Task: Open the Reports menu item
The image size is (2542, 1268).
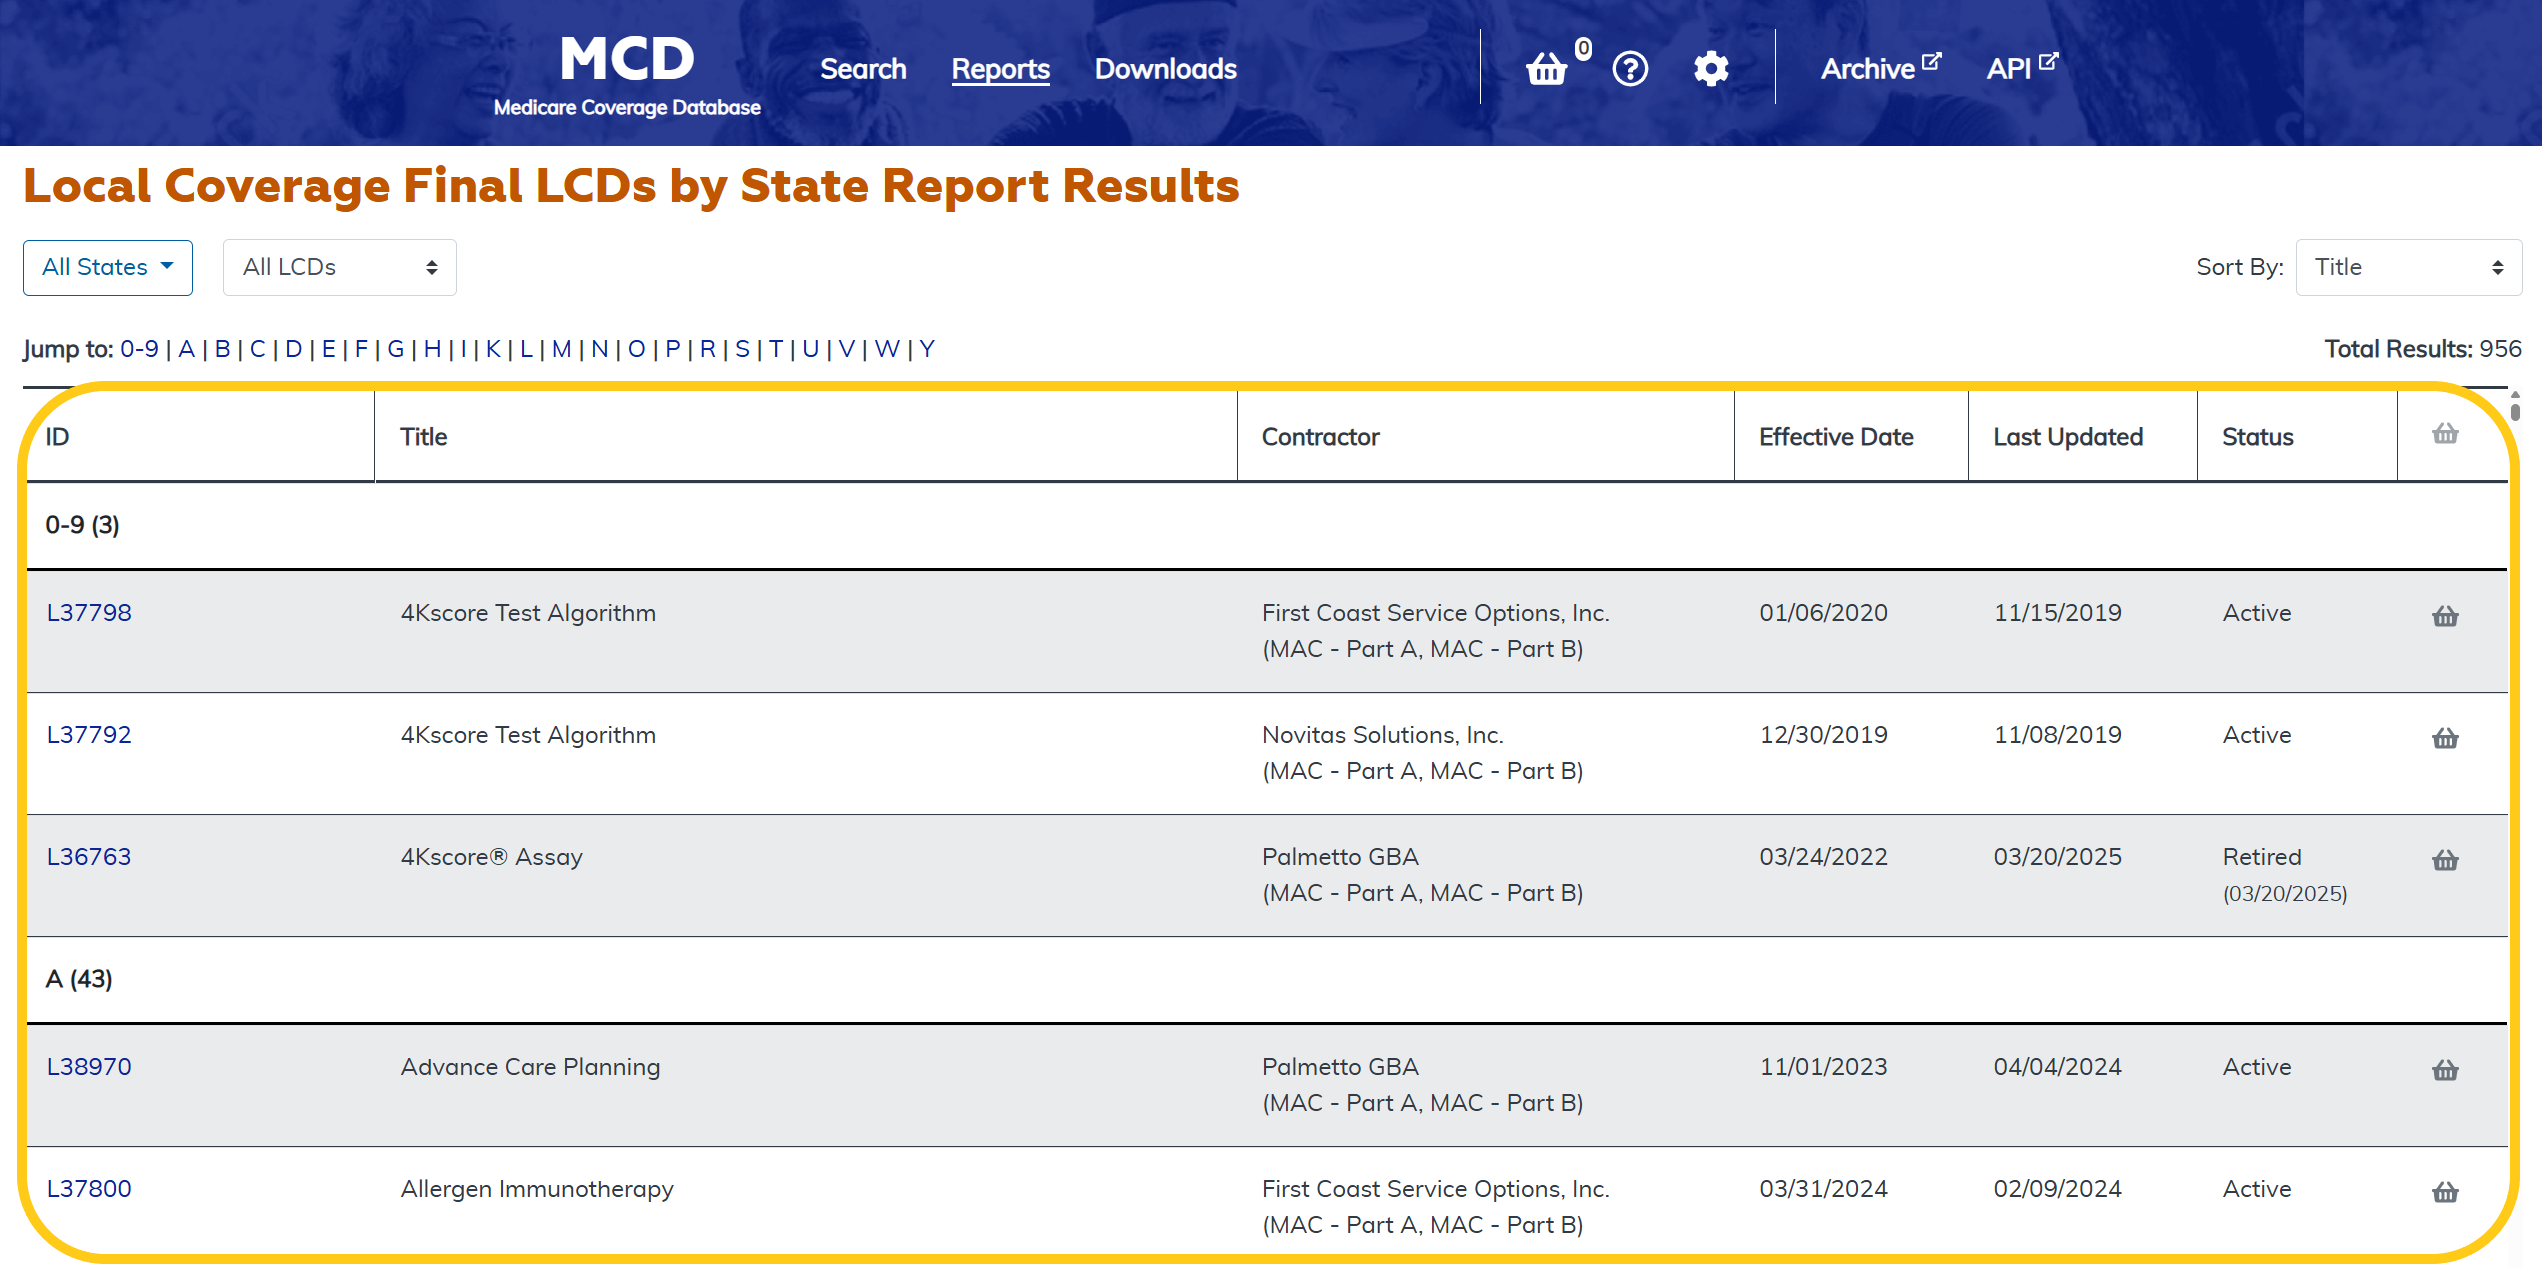Action: (x=1000, y=68)
